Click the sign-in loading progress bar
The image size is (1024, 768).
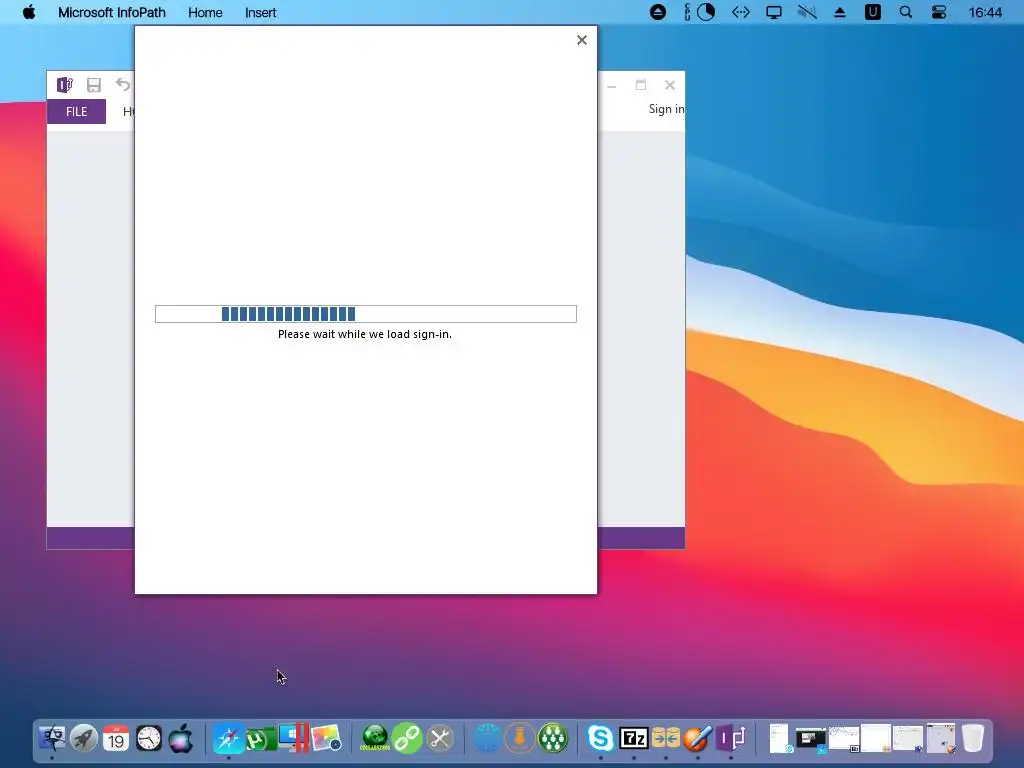pyautogui.click(x=366, y=314)
